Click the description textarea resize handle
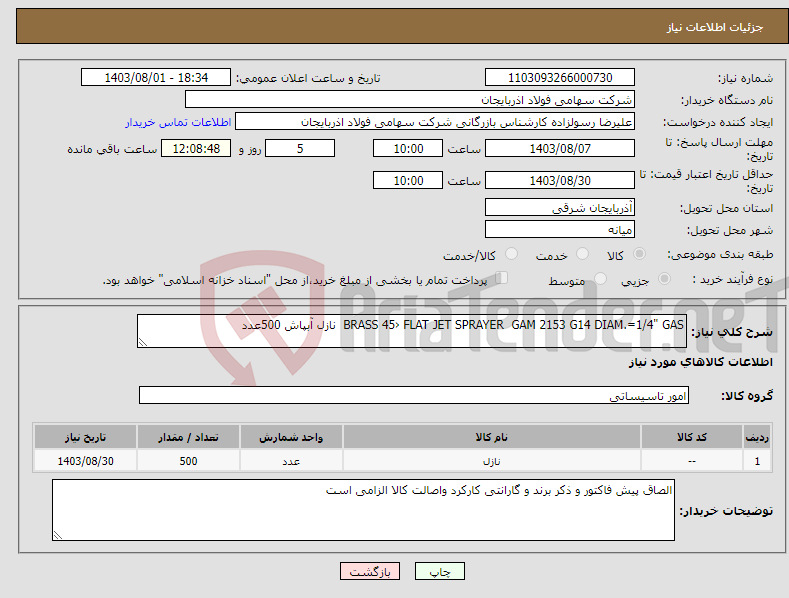The image size is (789, 598). pos(142,342)
